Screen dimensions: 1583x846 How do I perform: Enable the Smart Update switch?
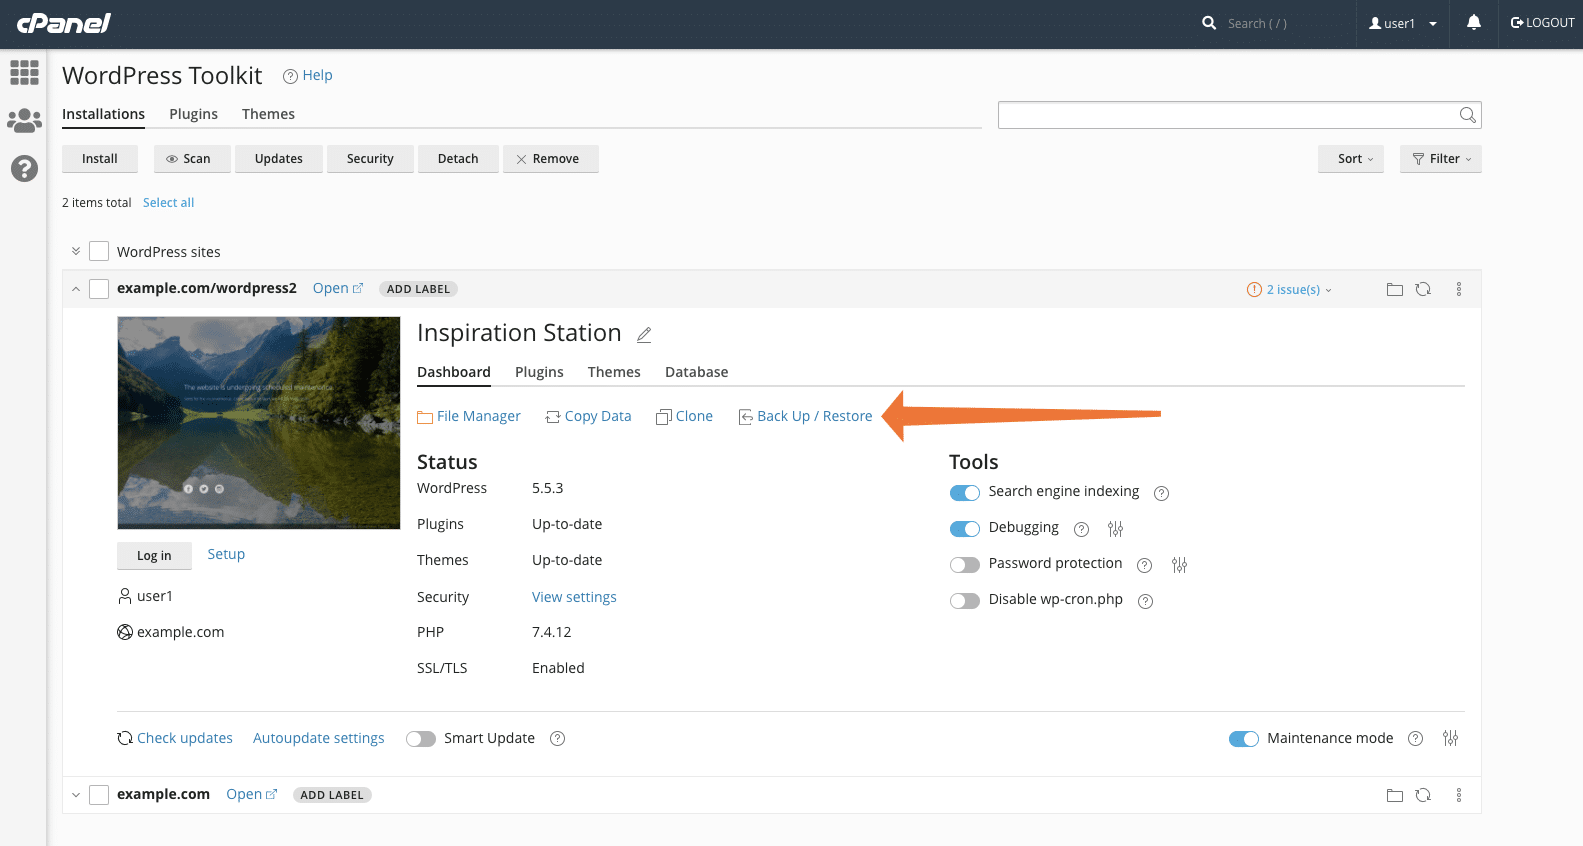point(421,739)
